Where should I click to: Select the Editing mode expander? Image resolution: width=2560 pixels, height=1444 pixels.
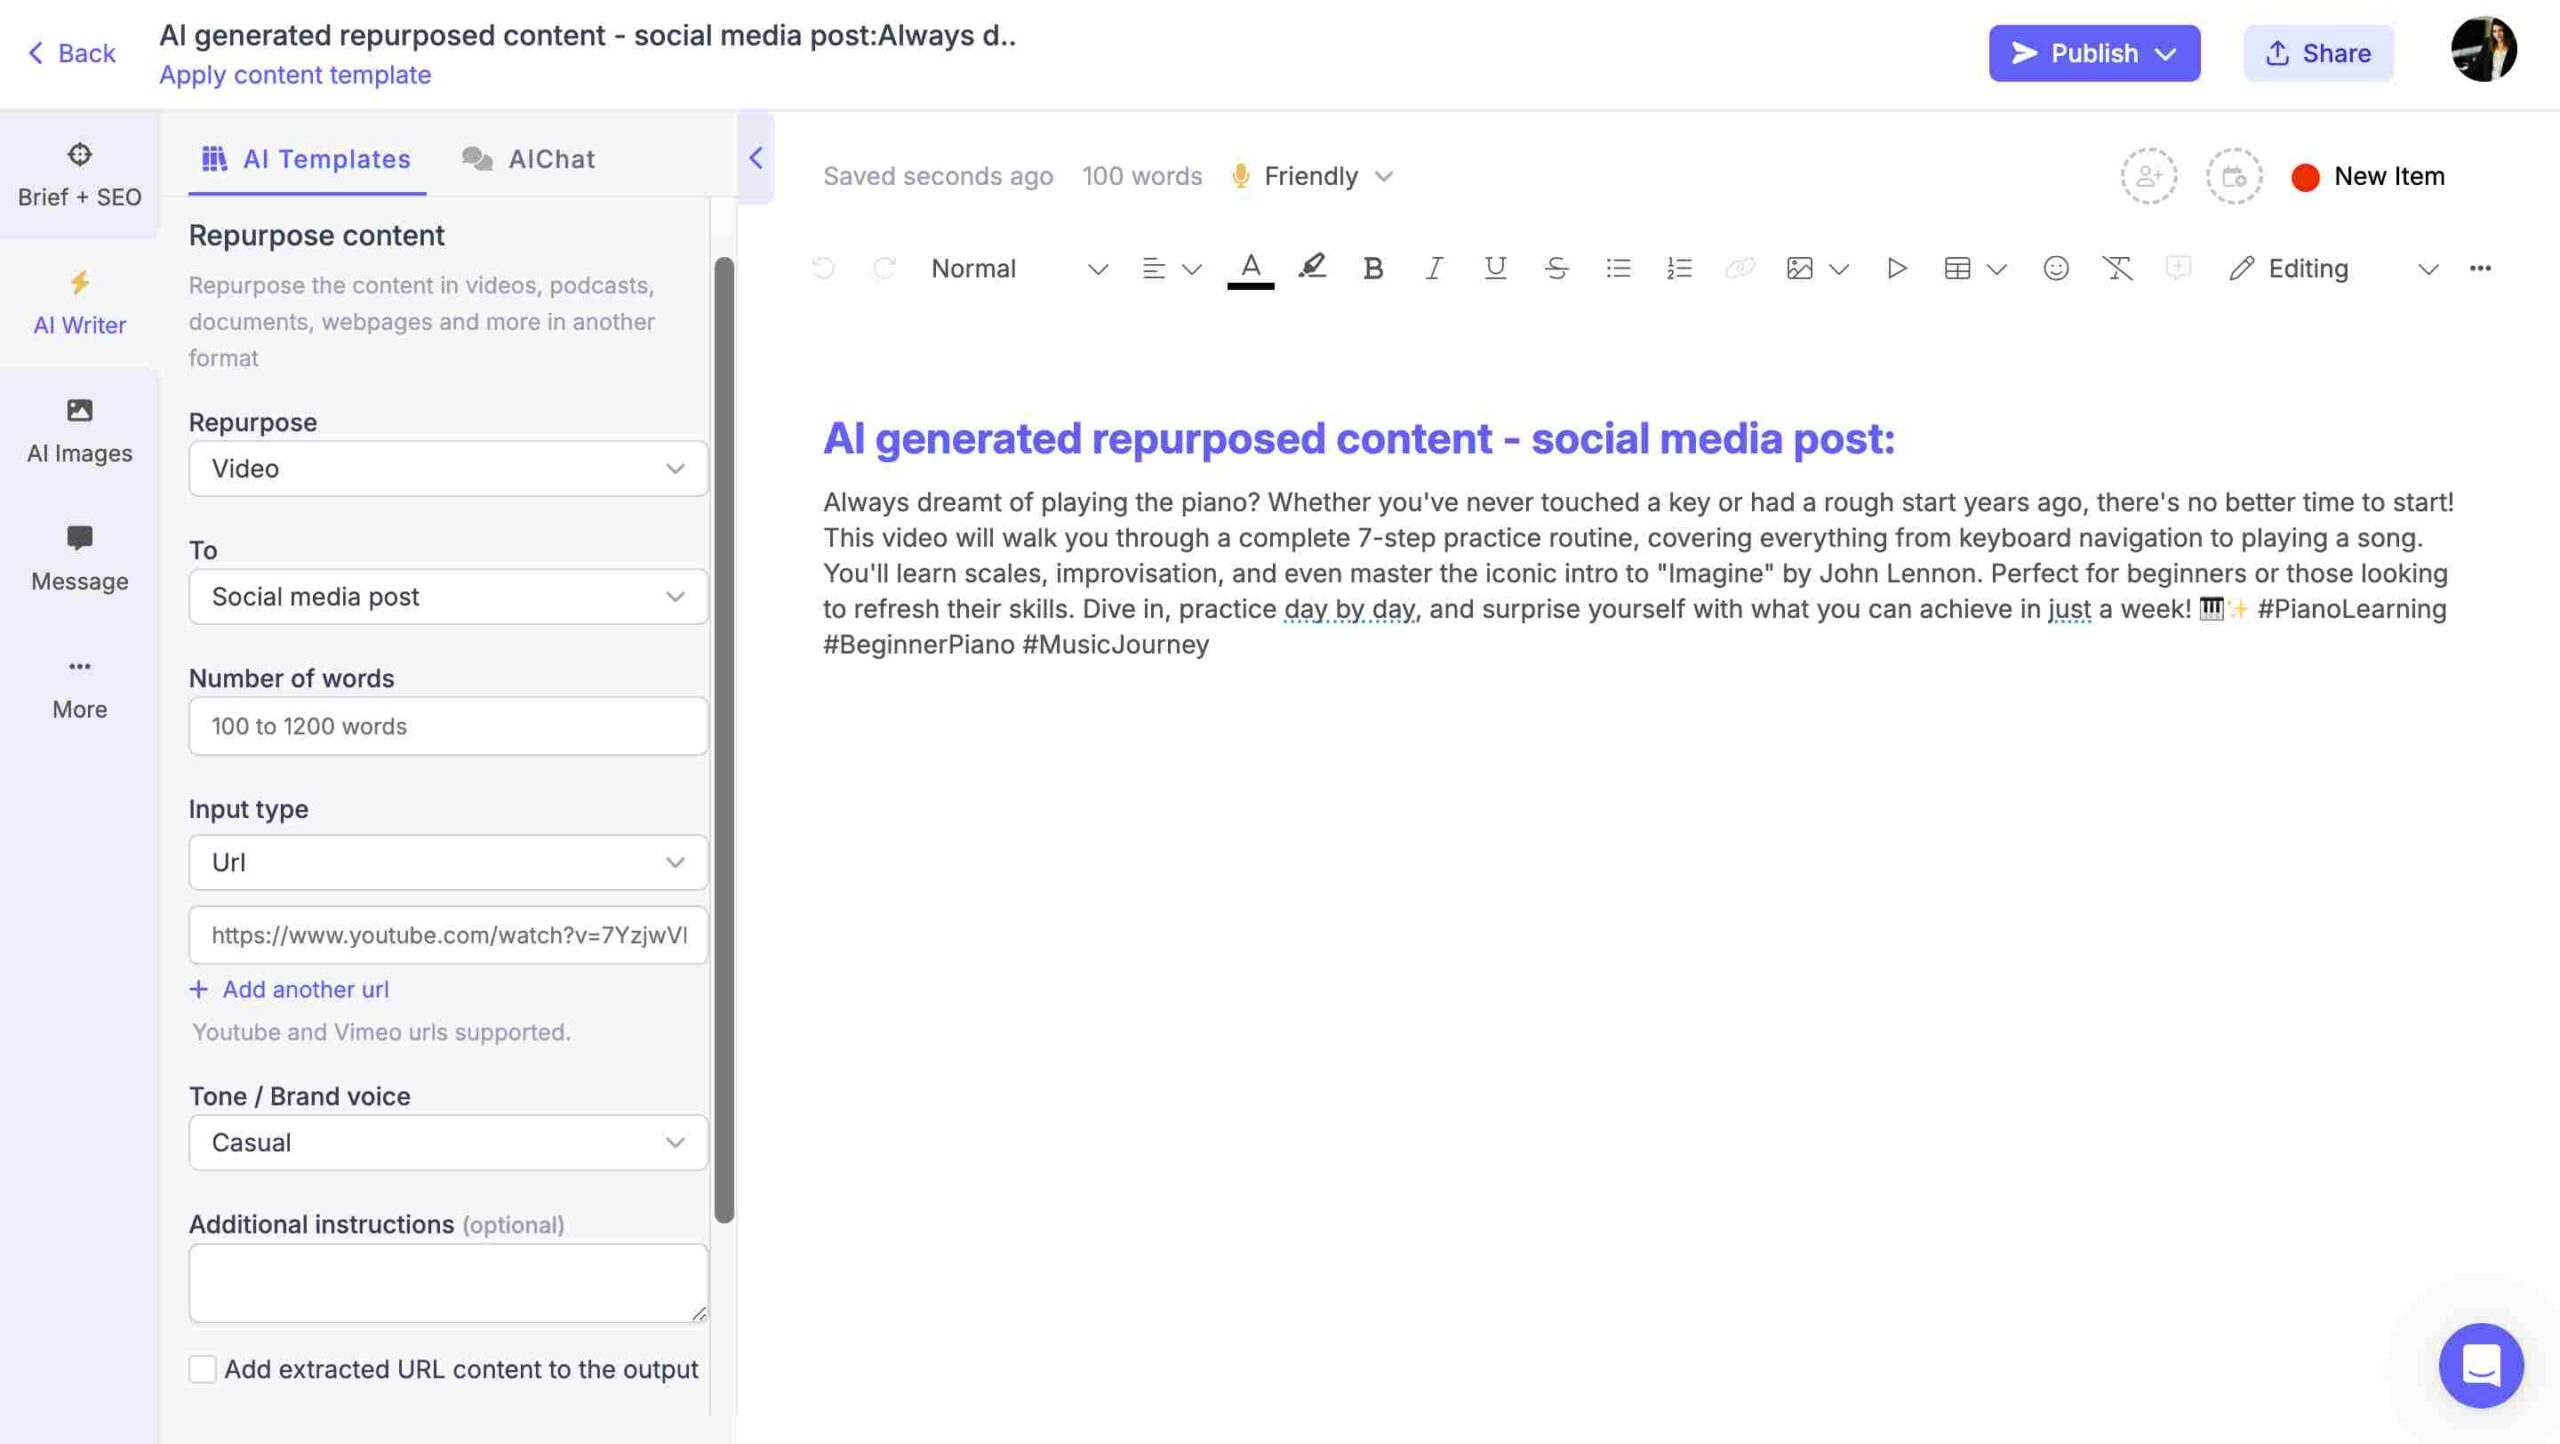tap(2430, 269)
